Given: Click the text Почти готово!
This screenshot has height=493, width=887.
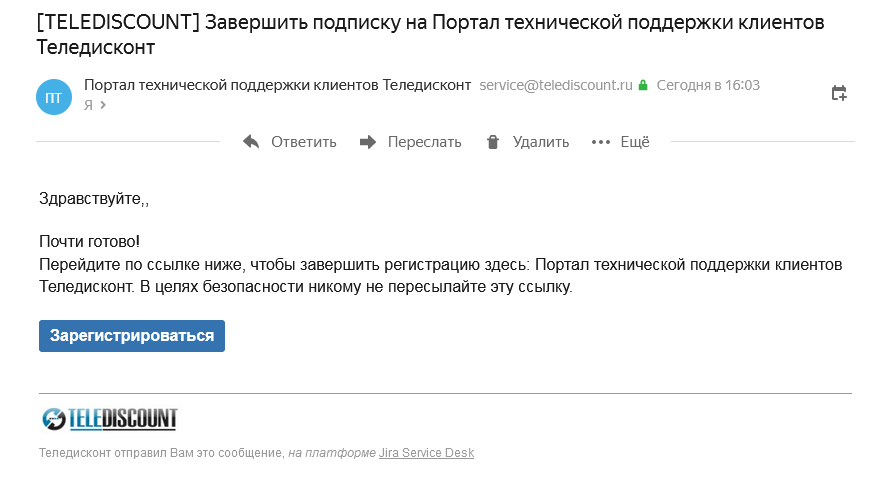Looking at the screenshot, I should pyautogui.click(x=89, y=242).
